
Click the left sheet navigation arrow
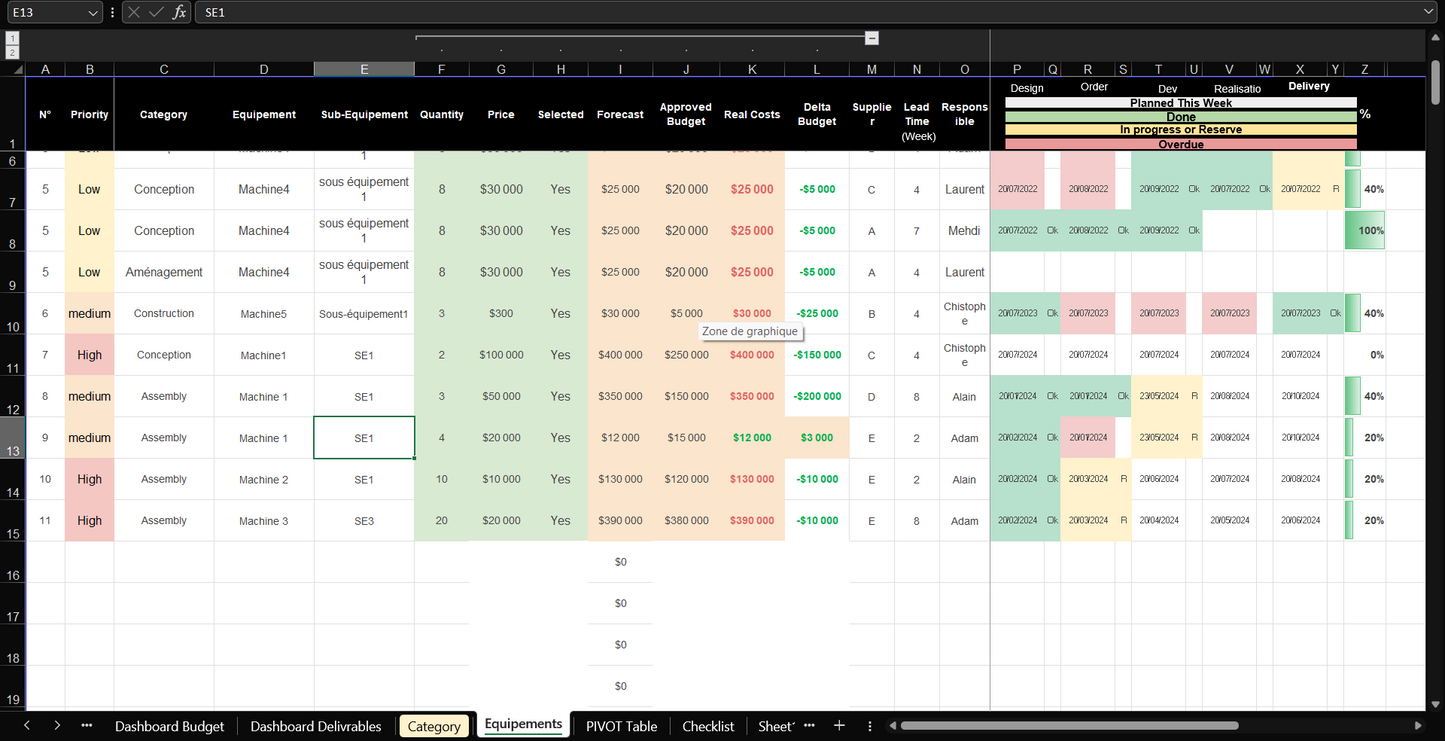(26, 725)
